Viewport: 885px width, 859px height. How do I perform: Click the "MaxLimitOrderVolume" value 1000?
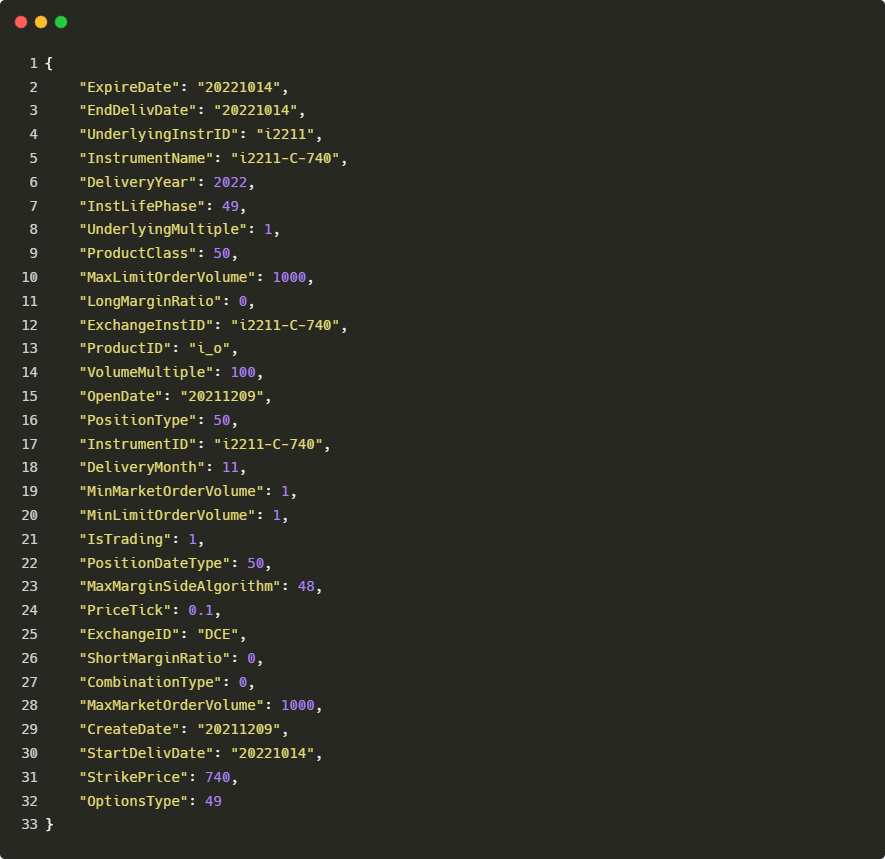(289, 277)
